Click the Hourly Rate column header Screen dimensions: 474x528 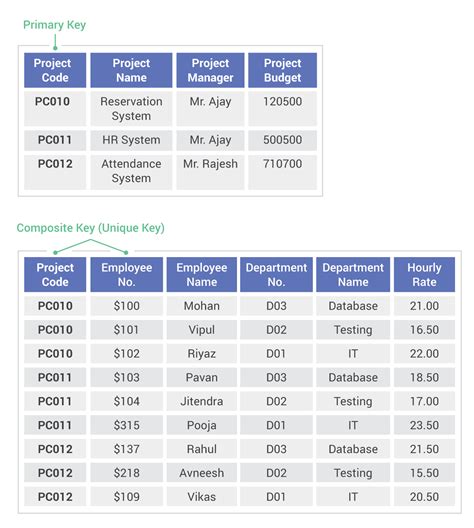[424, 275]
